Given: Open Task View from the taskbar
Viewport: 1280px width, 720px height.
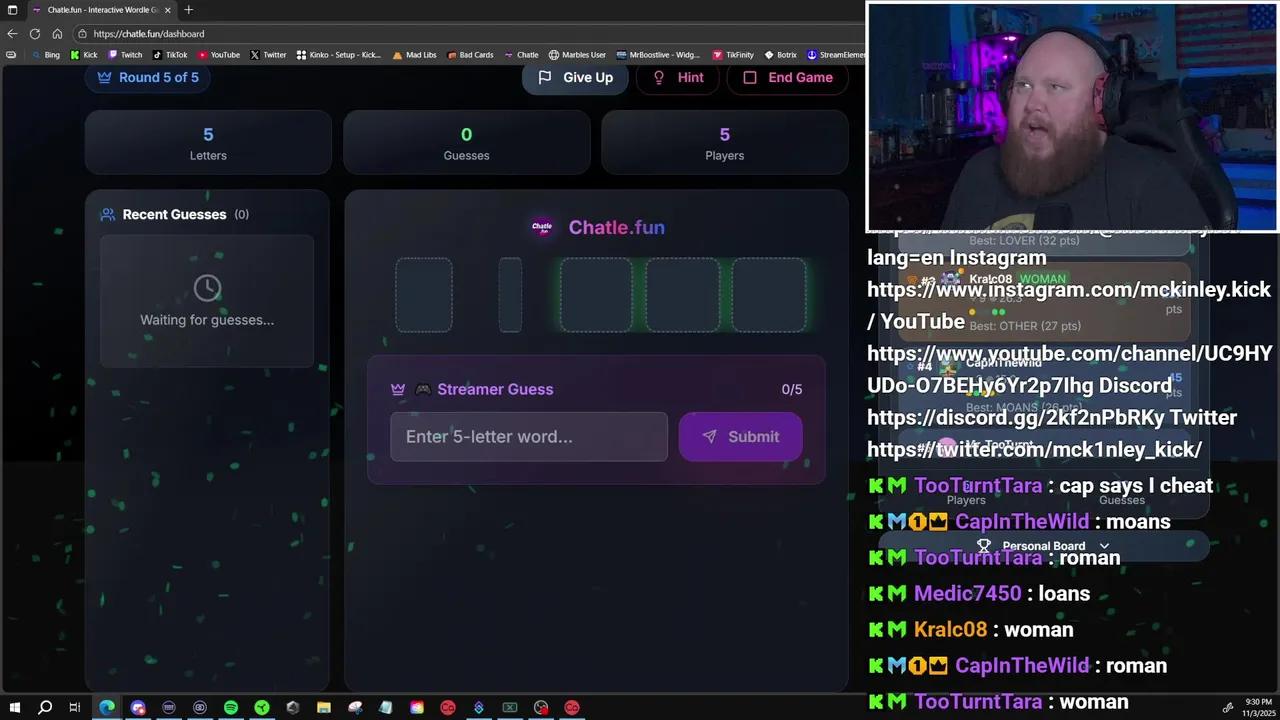Looking at the screenshot, I should [75, 707].
